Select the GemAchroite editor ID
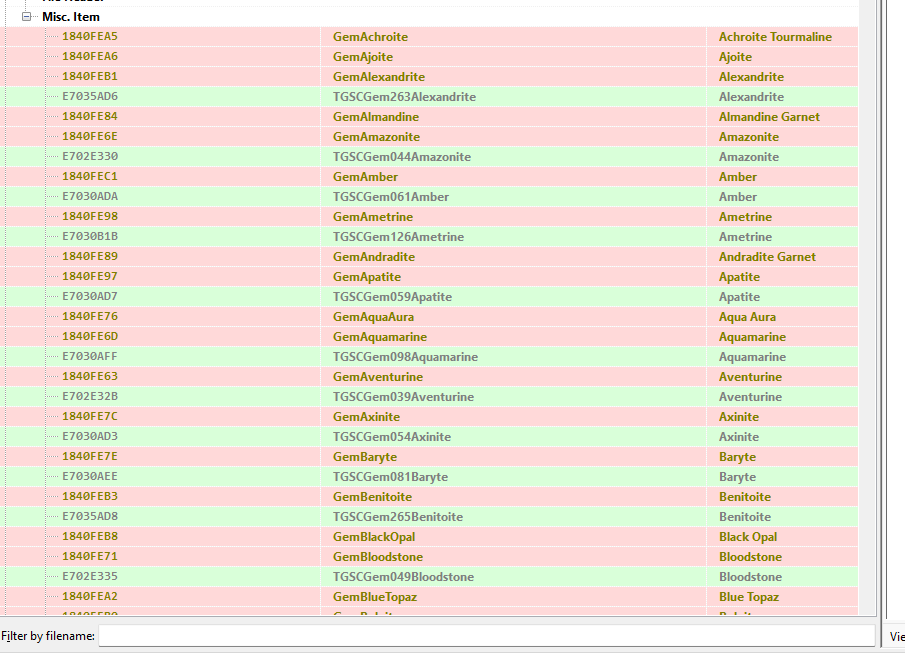 [371, 37]
